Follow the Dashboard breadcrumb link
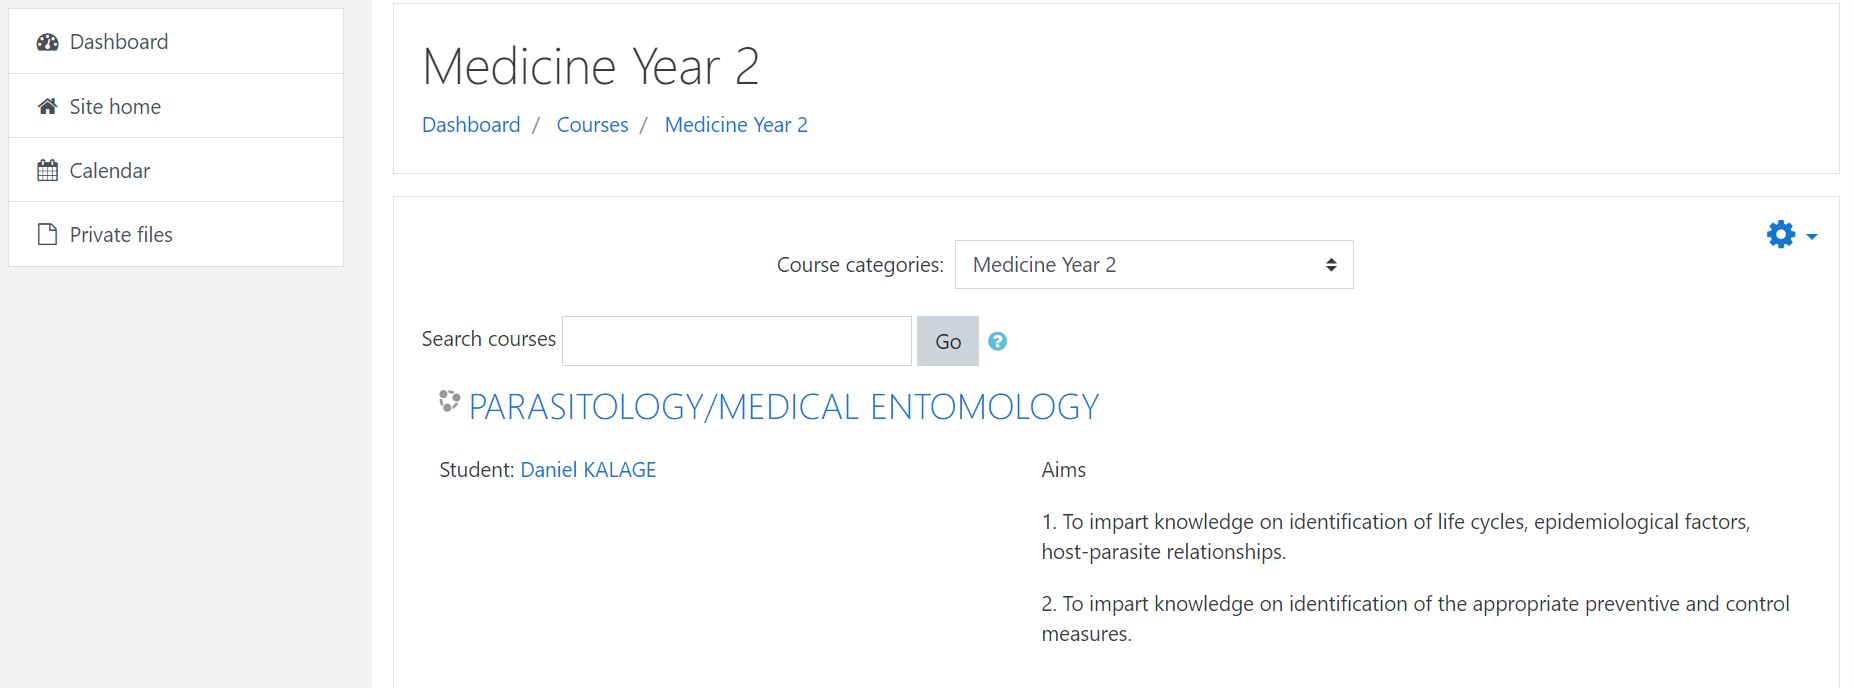The height and width of the screenshot is (688, 1854). pos(471,124)
